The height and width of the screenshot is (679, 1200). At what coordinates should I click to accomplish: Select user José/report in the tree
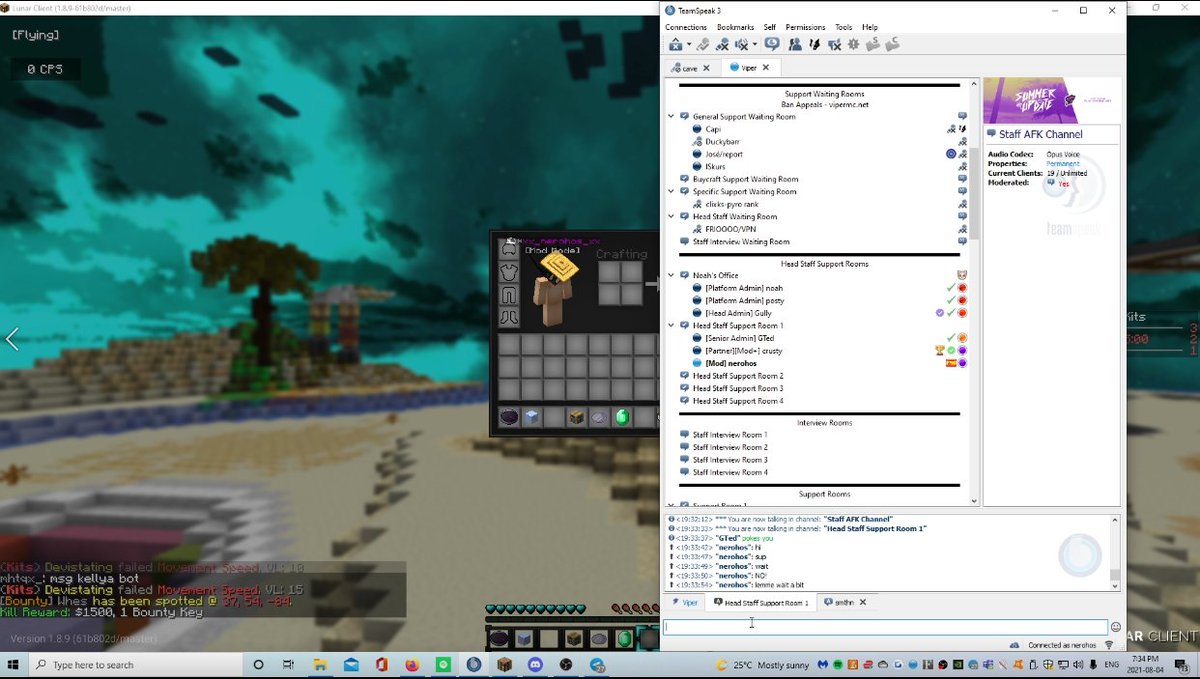(x=724, y=154)
